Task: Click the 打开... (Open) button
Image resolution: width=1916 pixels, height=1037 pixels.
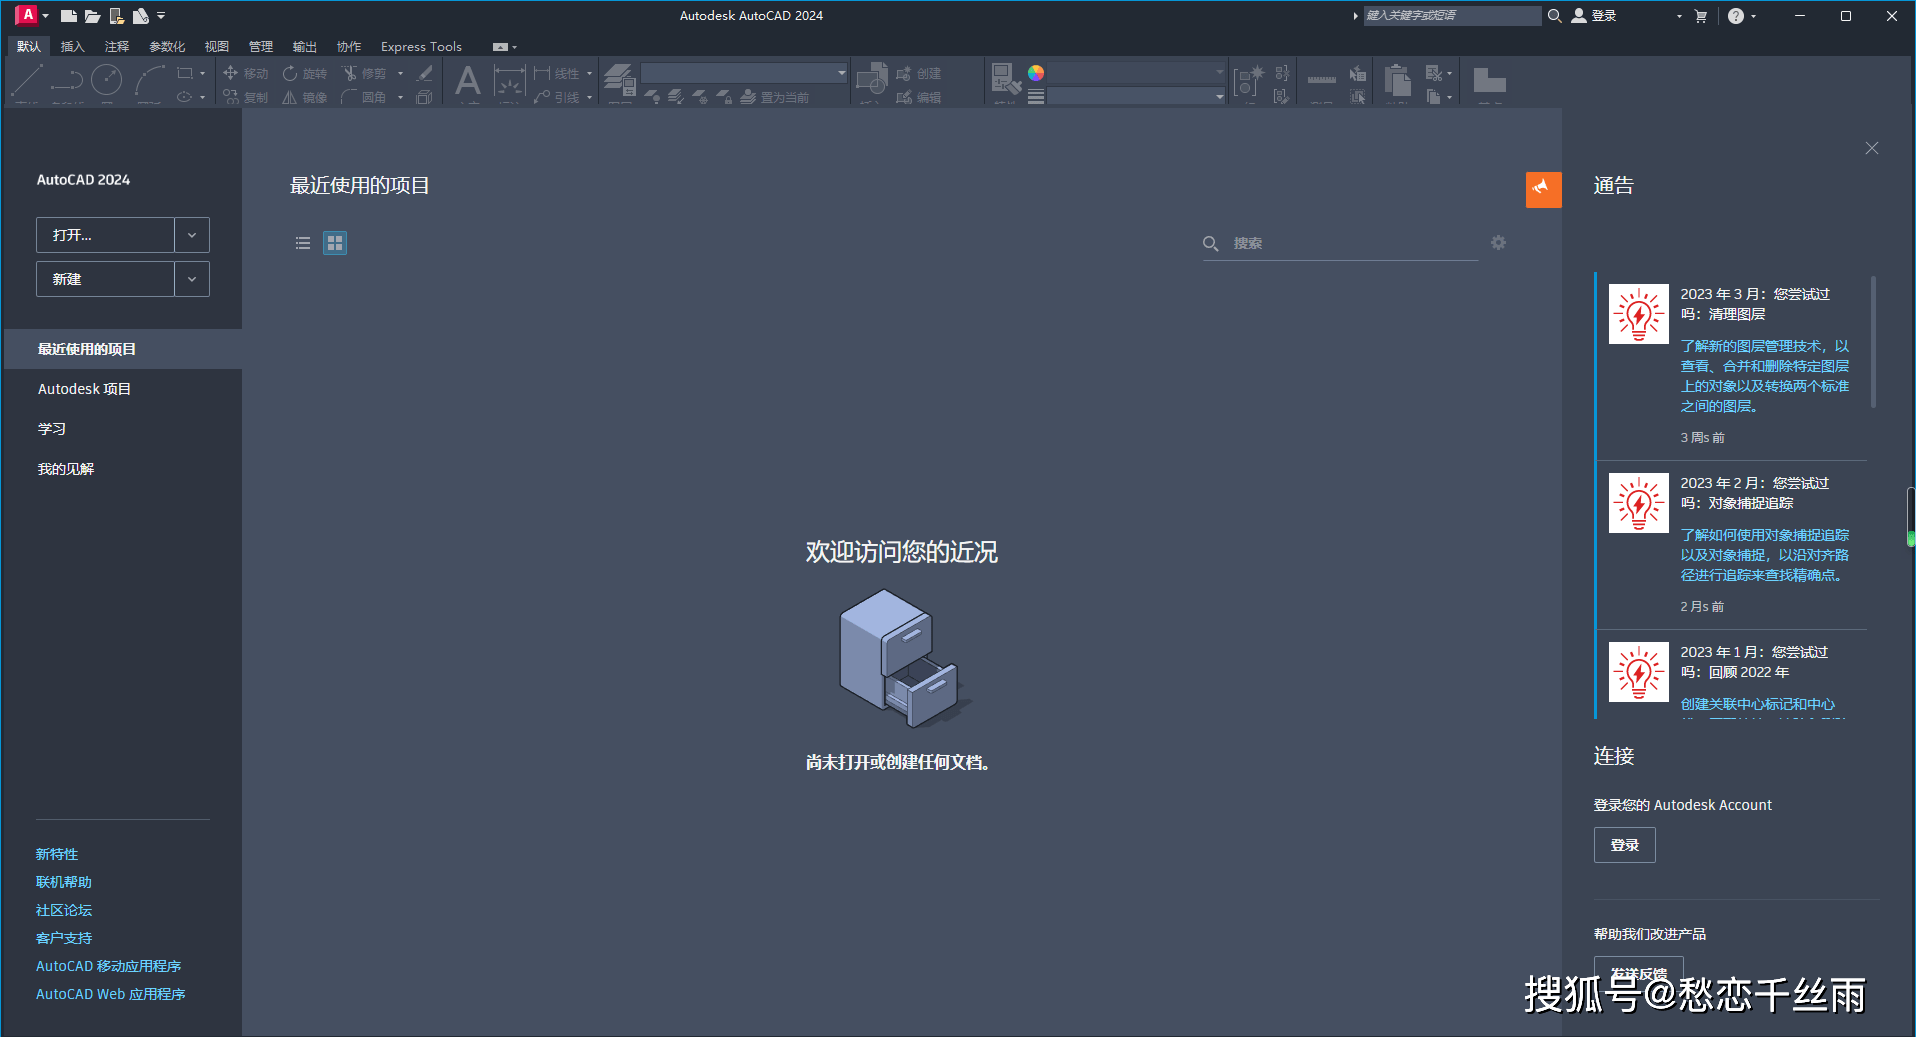Action: 105,235
